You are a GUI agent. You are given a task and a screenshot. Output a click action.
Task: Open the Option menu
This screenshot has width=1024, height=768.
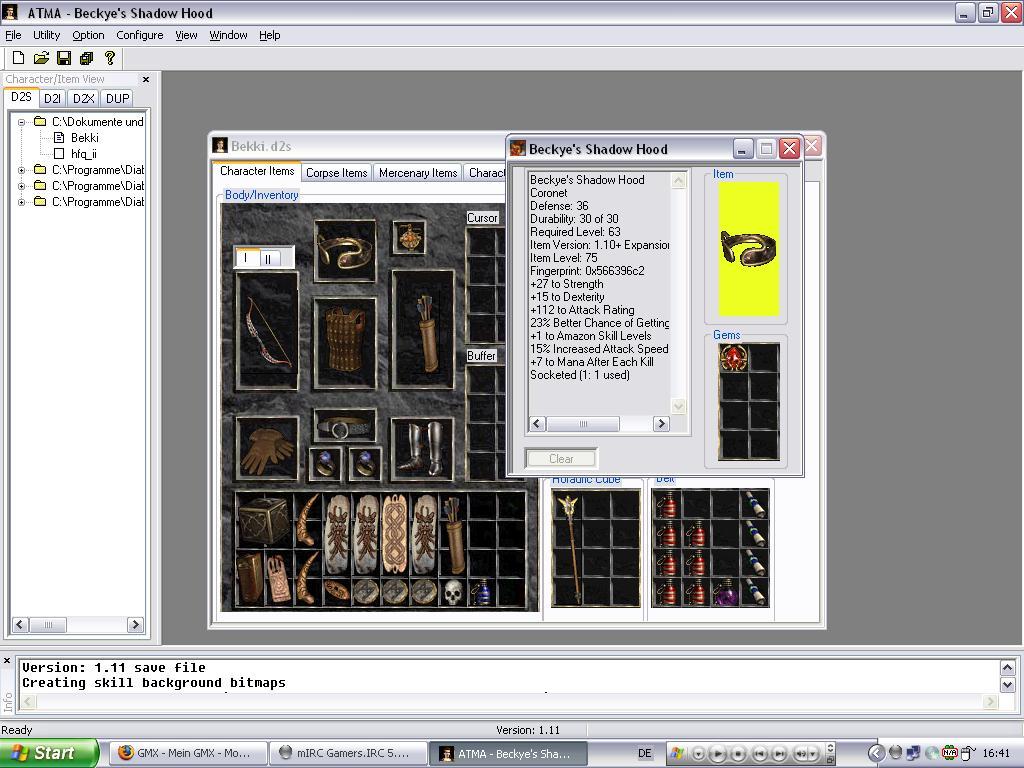tap(88, 35)
